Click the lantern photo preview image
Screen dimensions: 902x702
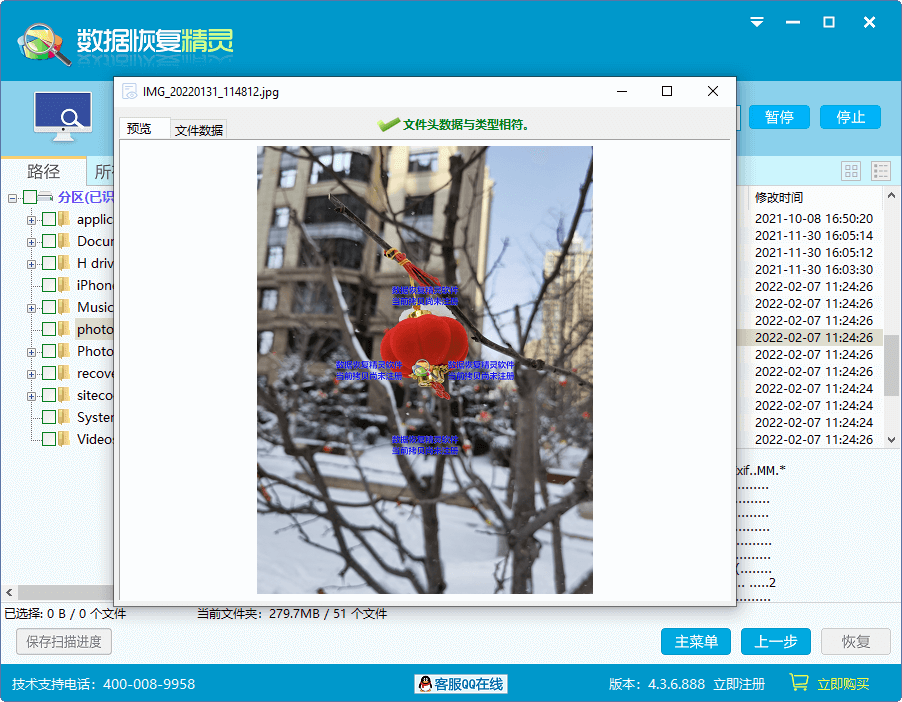[x=425, y=369]
